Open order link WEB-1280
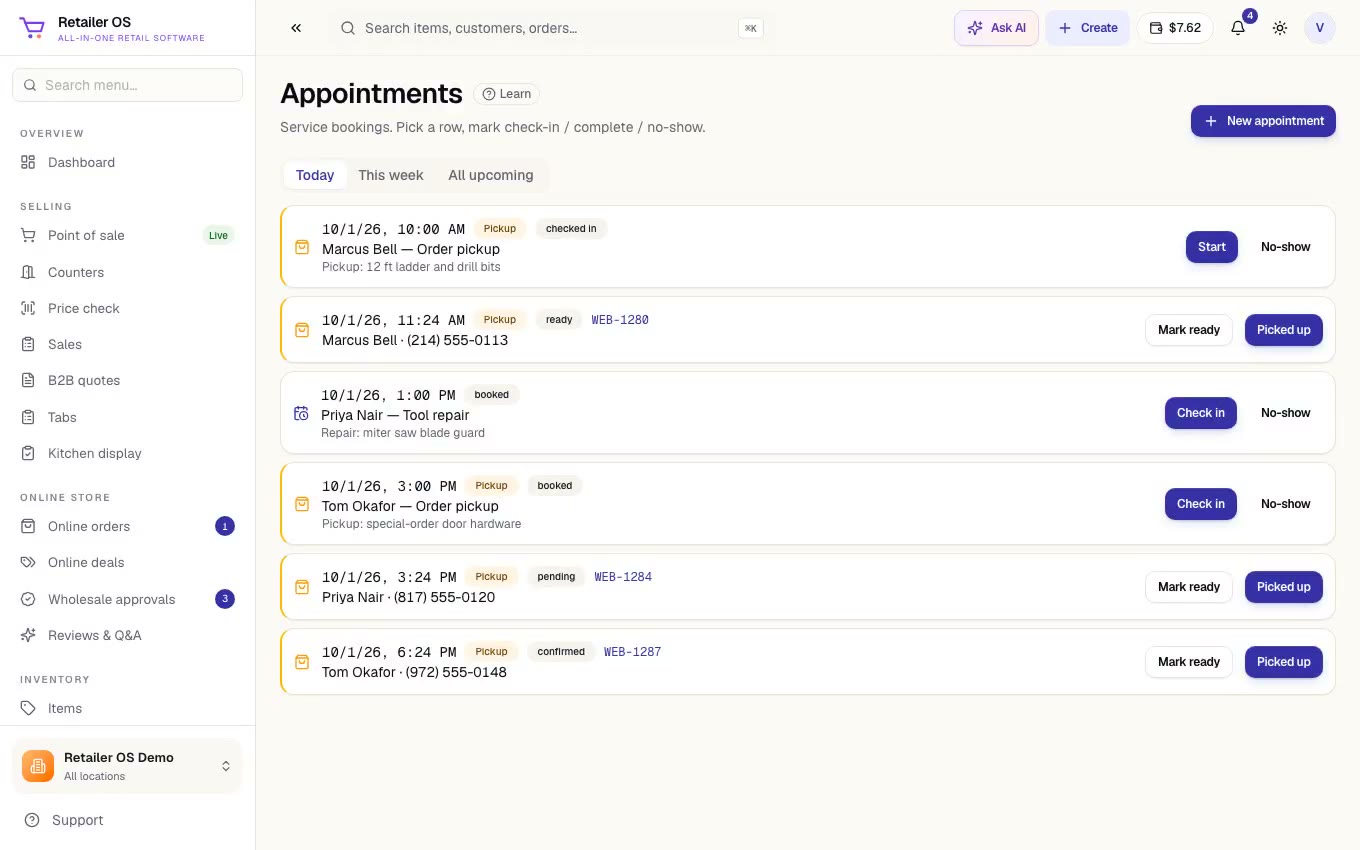Image resolution: width=1360 pixels, height=850 pixels. tap(620, 320)
